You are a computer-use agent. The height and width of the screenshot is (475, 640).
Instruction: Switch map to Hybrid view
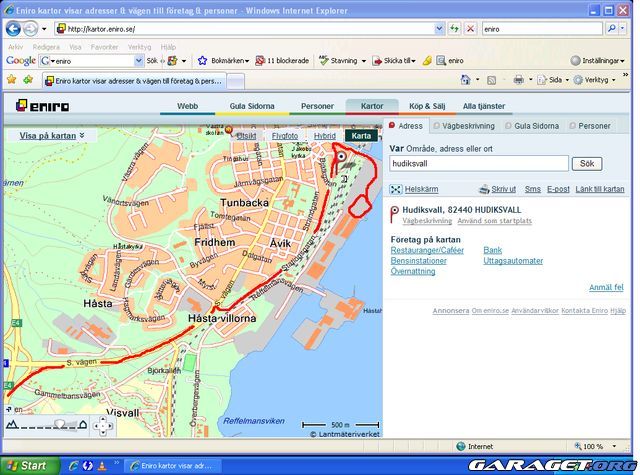(324, 135)
